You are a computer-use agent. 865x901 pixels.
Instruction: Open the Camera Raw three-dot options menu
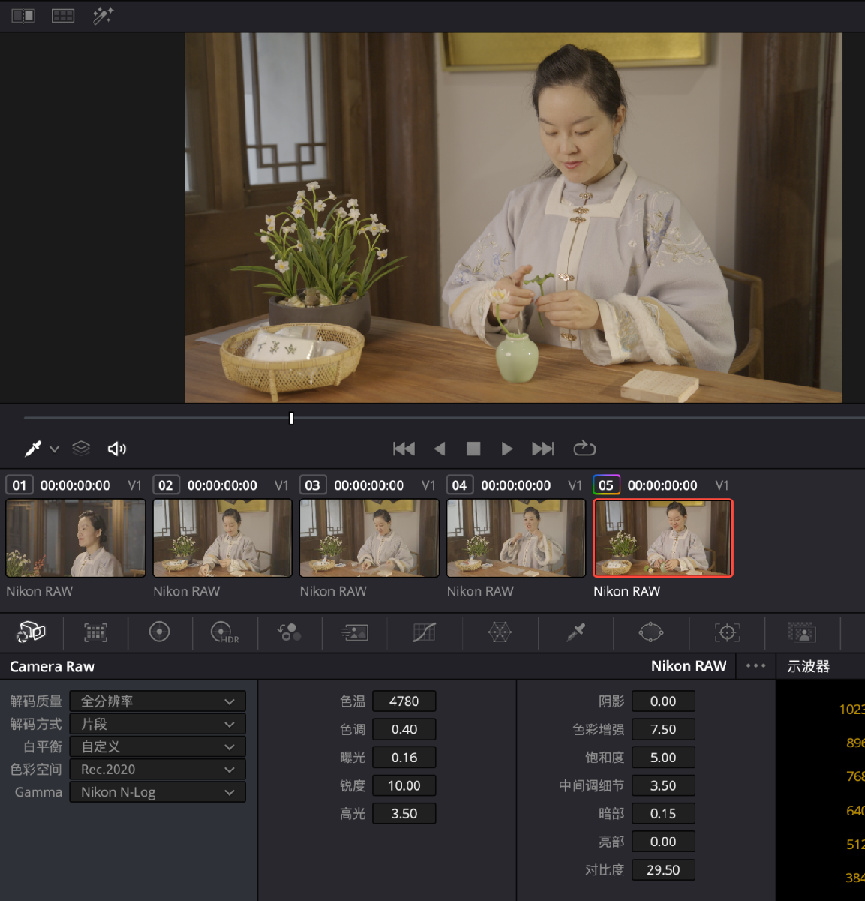pyautogui.click(x=755, y=666)
